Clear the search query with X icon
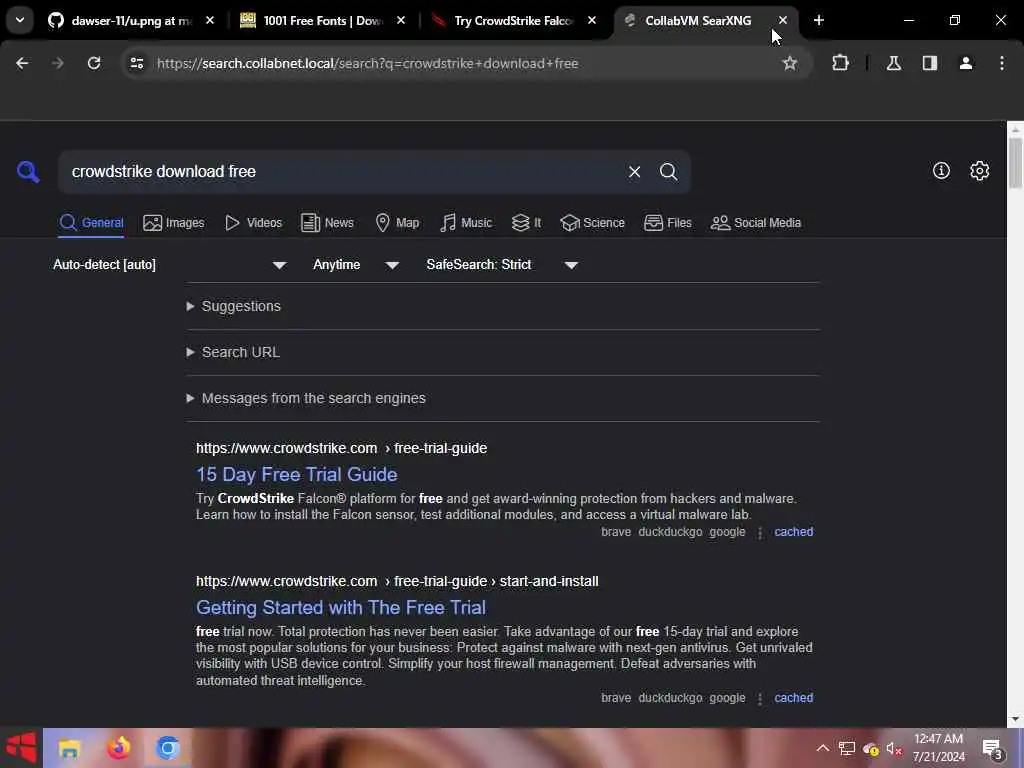This screenshot has height=768, width=1024. (x=634, y=172)
